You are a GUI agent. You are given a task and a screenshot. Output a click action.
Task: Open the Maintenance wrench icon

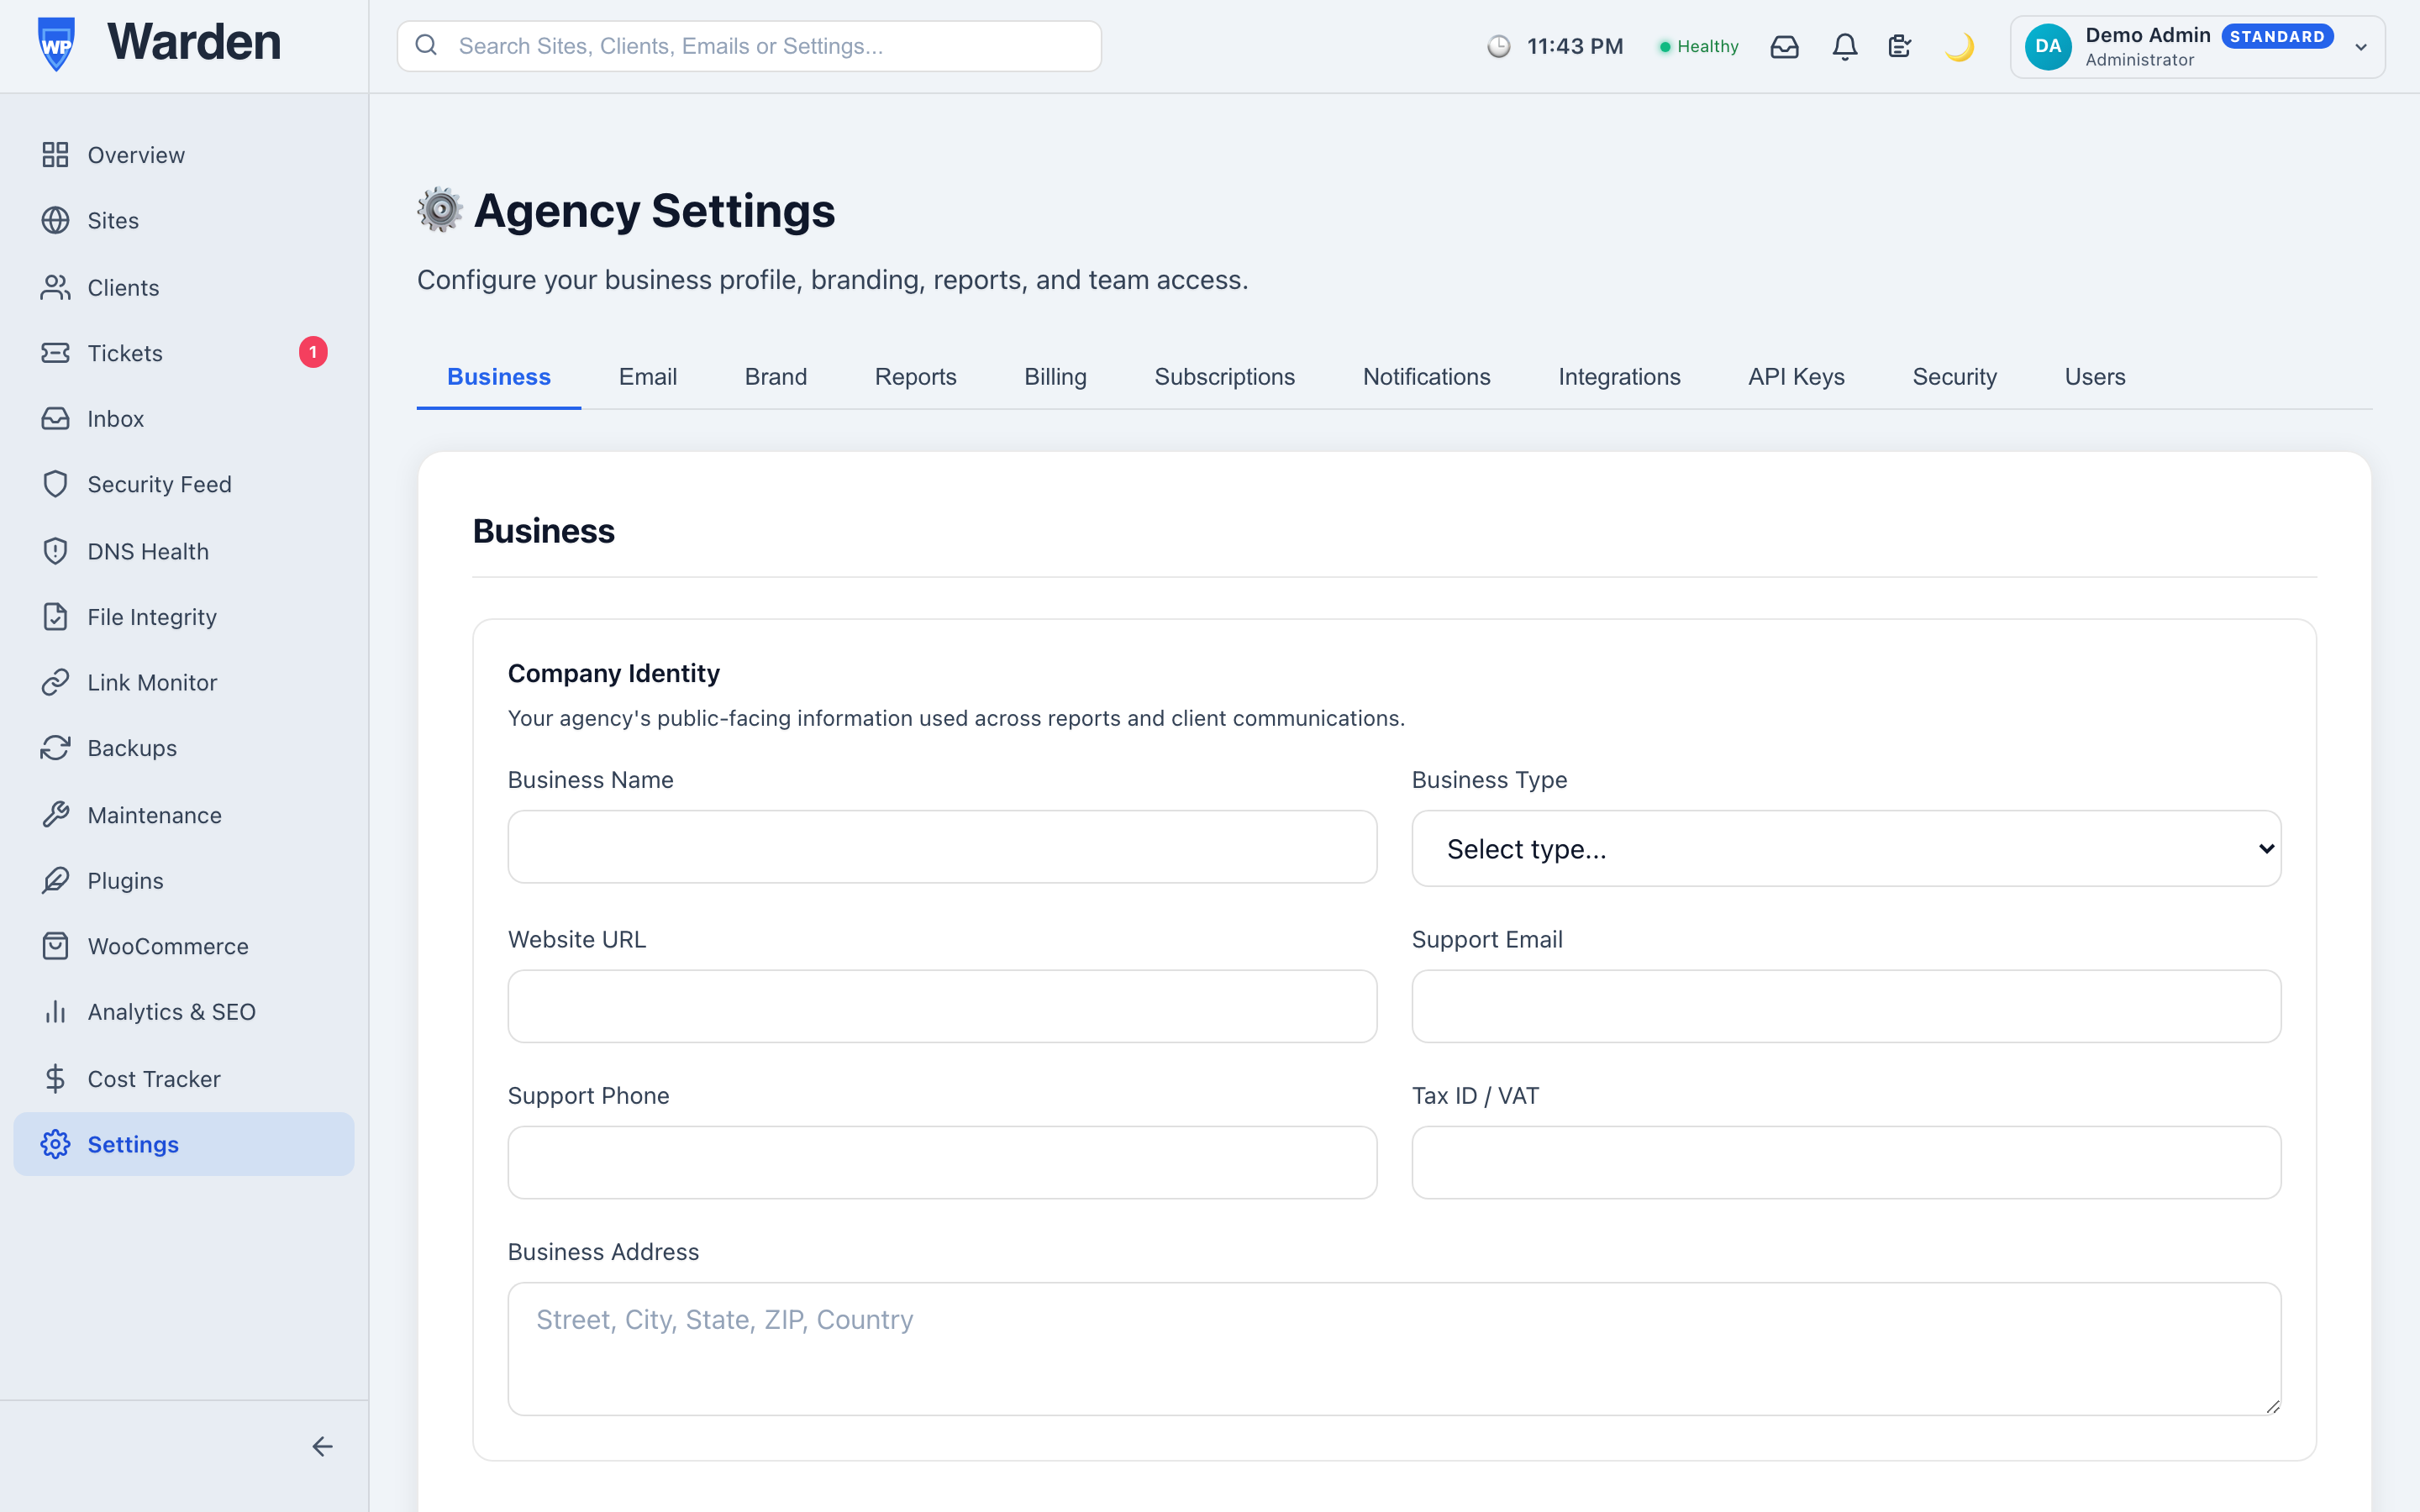[55, 815]
